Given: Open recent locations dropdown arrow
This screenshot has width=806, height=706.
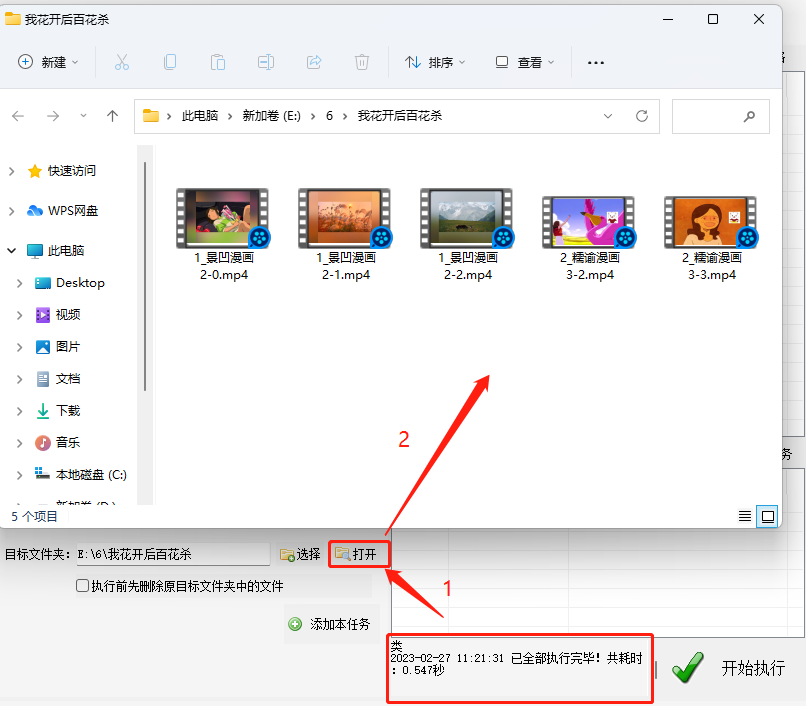Looking at the screenshot, I should [x=83, y=116].
